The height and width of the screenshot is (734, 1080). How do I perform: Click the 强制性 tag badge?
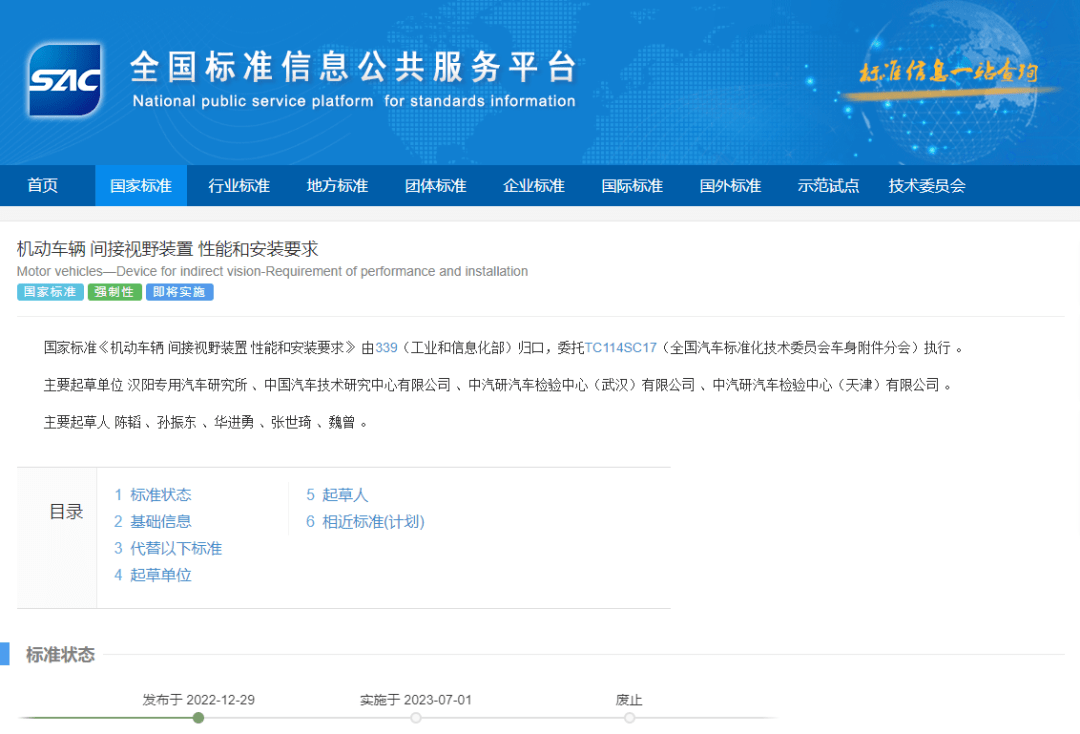coord(114,292)
